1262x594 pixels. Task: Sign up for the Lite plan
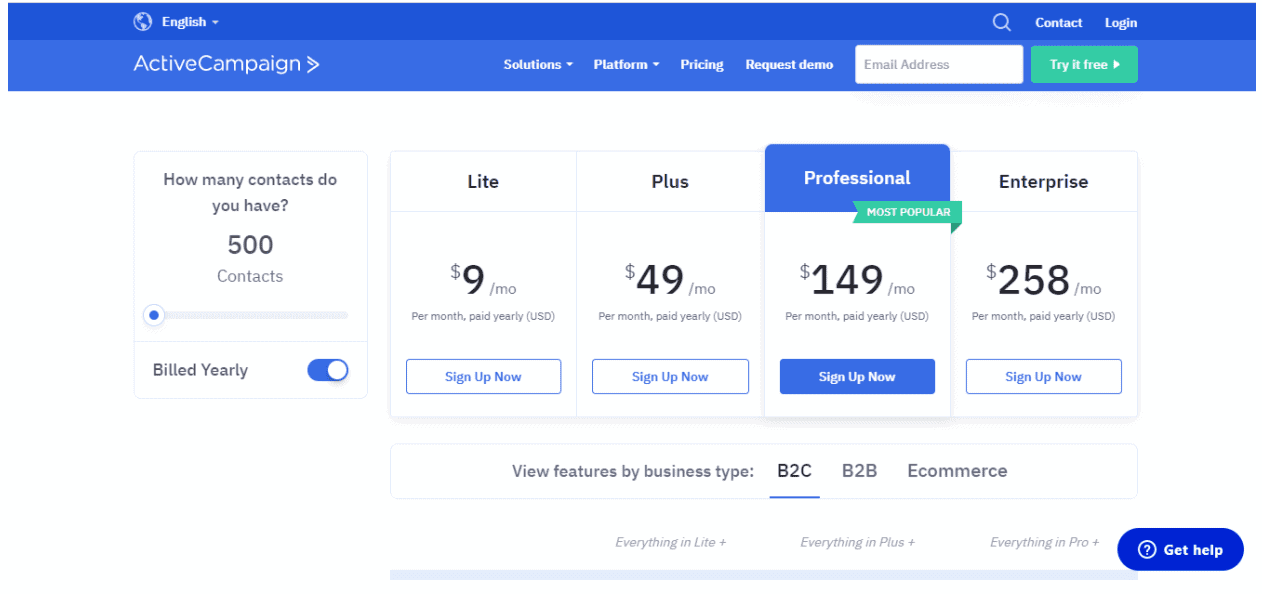click(483, 377)
